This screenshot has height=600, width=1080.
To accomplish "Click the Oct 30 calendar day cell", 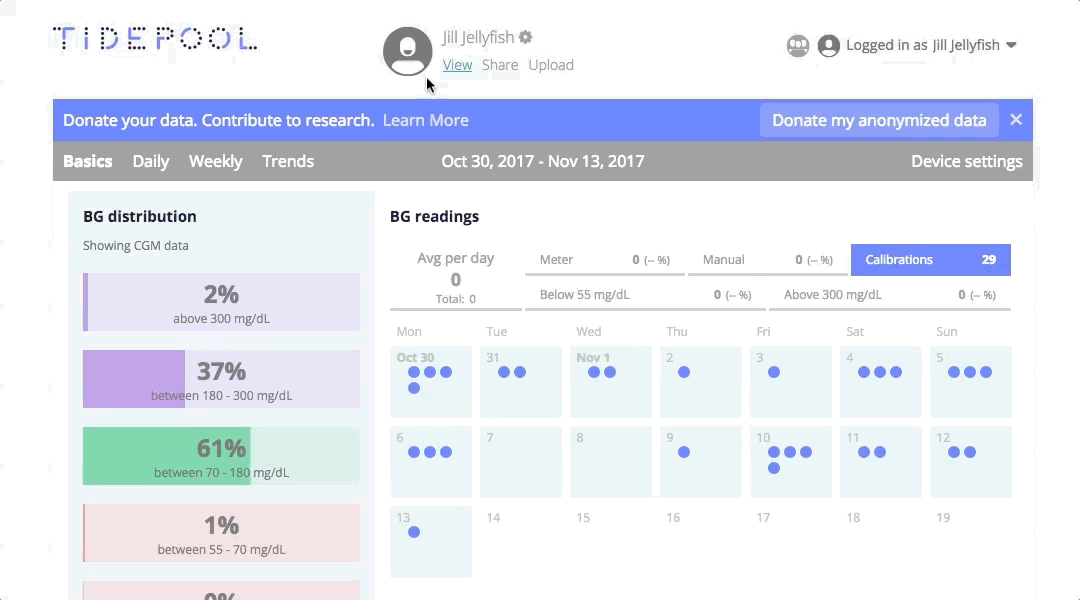I will pos(431,382).
